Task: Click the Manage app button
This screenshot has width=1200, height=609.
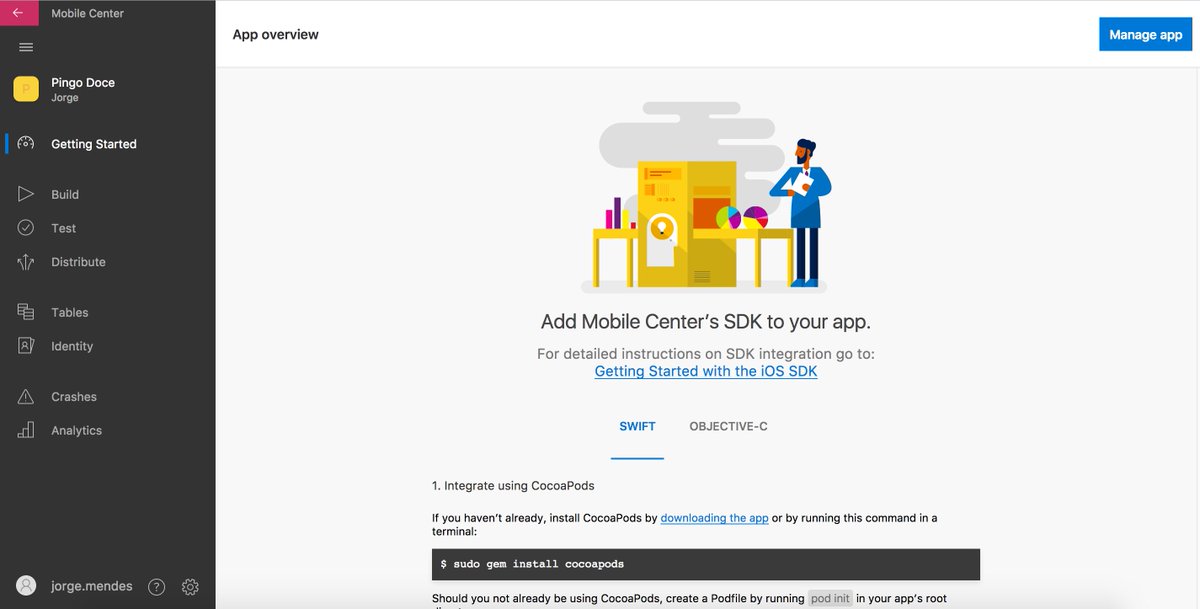Action: pos(1145,34)
